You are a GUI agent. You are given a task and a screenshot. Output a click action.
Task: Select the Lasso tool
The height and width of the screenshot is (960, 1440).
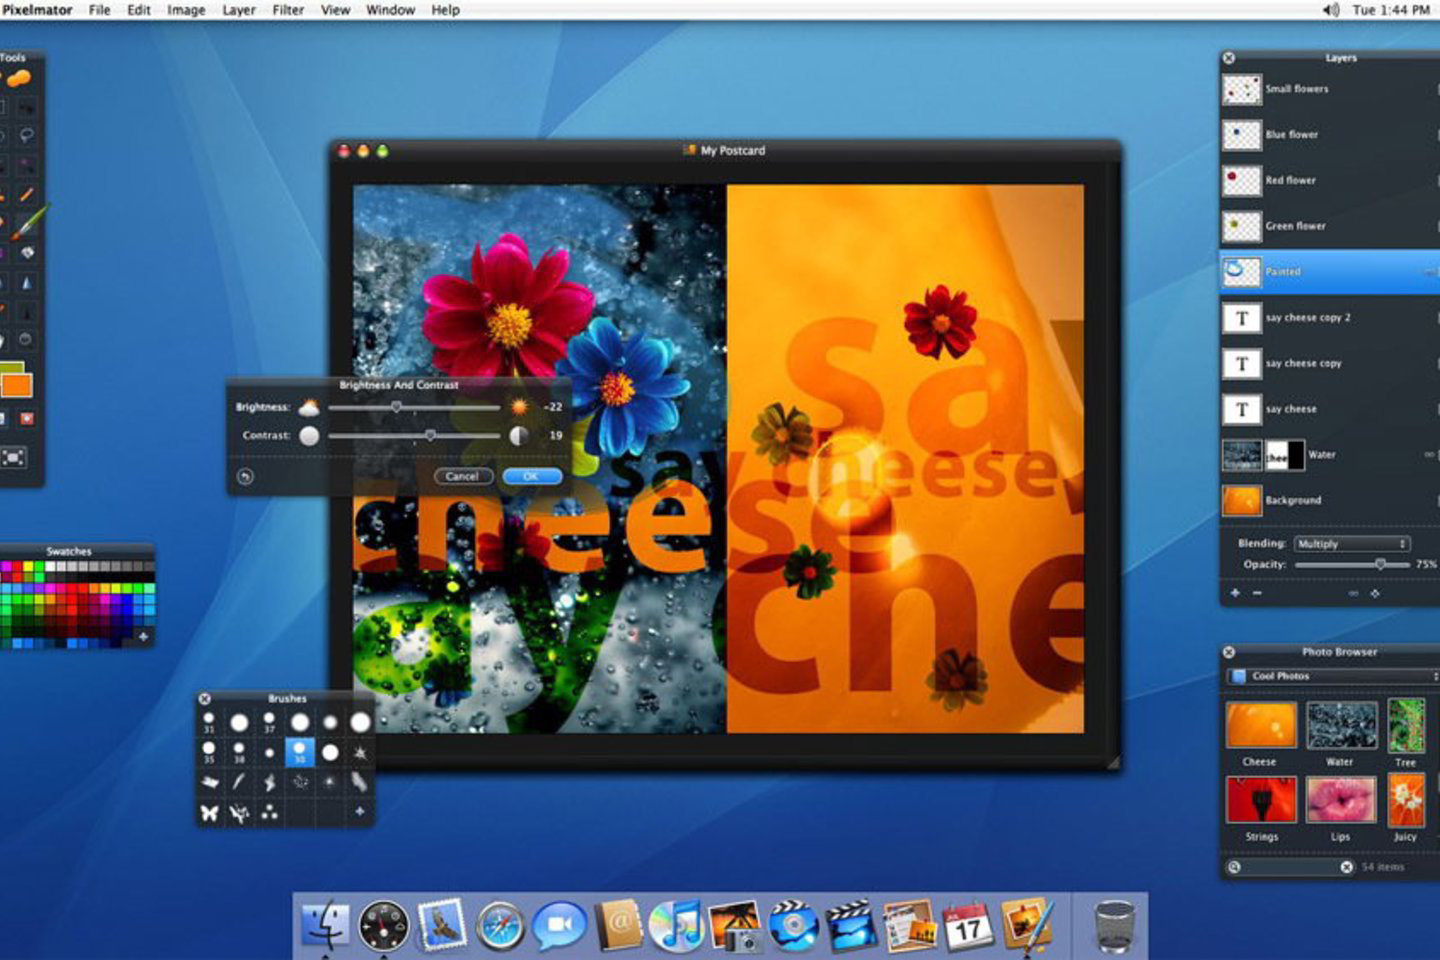tap(27, 135)
